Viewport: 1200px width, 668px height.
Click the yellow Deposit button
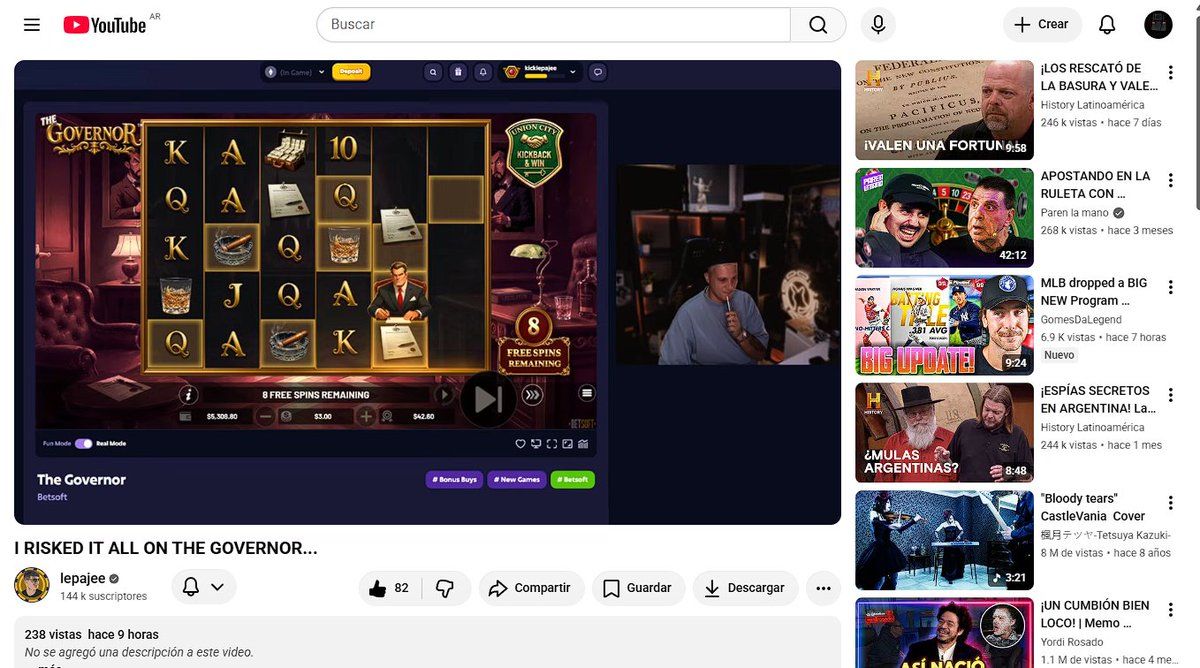[351, 72]
